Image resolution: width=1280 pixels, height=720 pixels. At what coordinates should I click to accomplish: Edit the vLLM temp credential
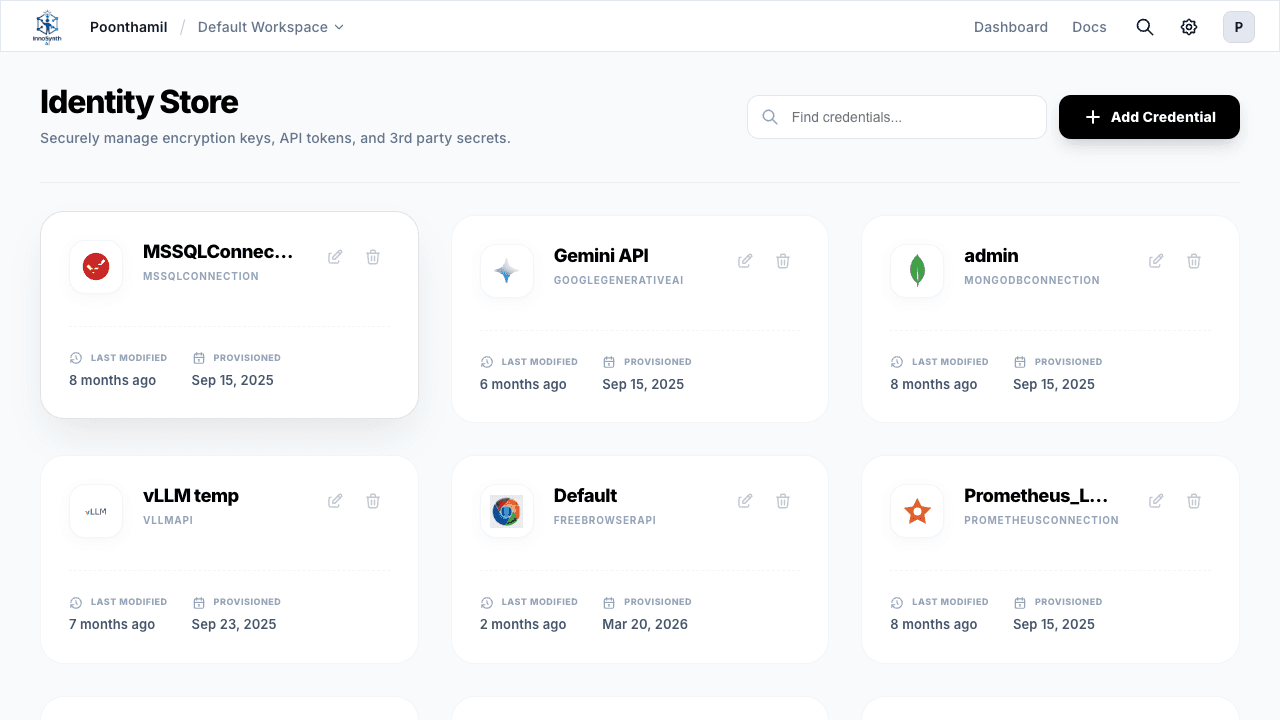[335, 501]
